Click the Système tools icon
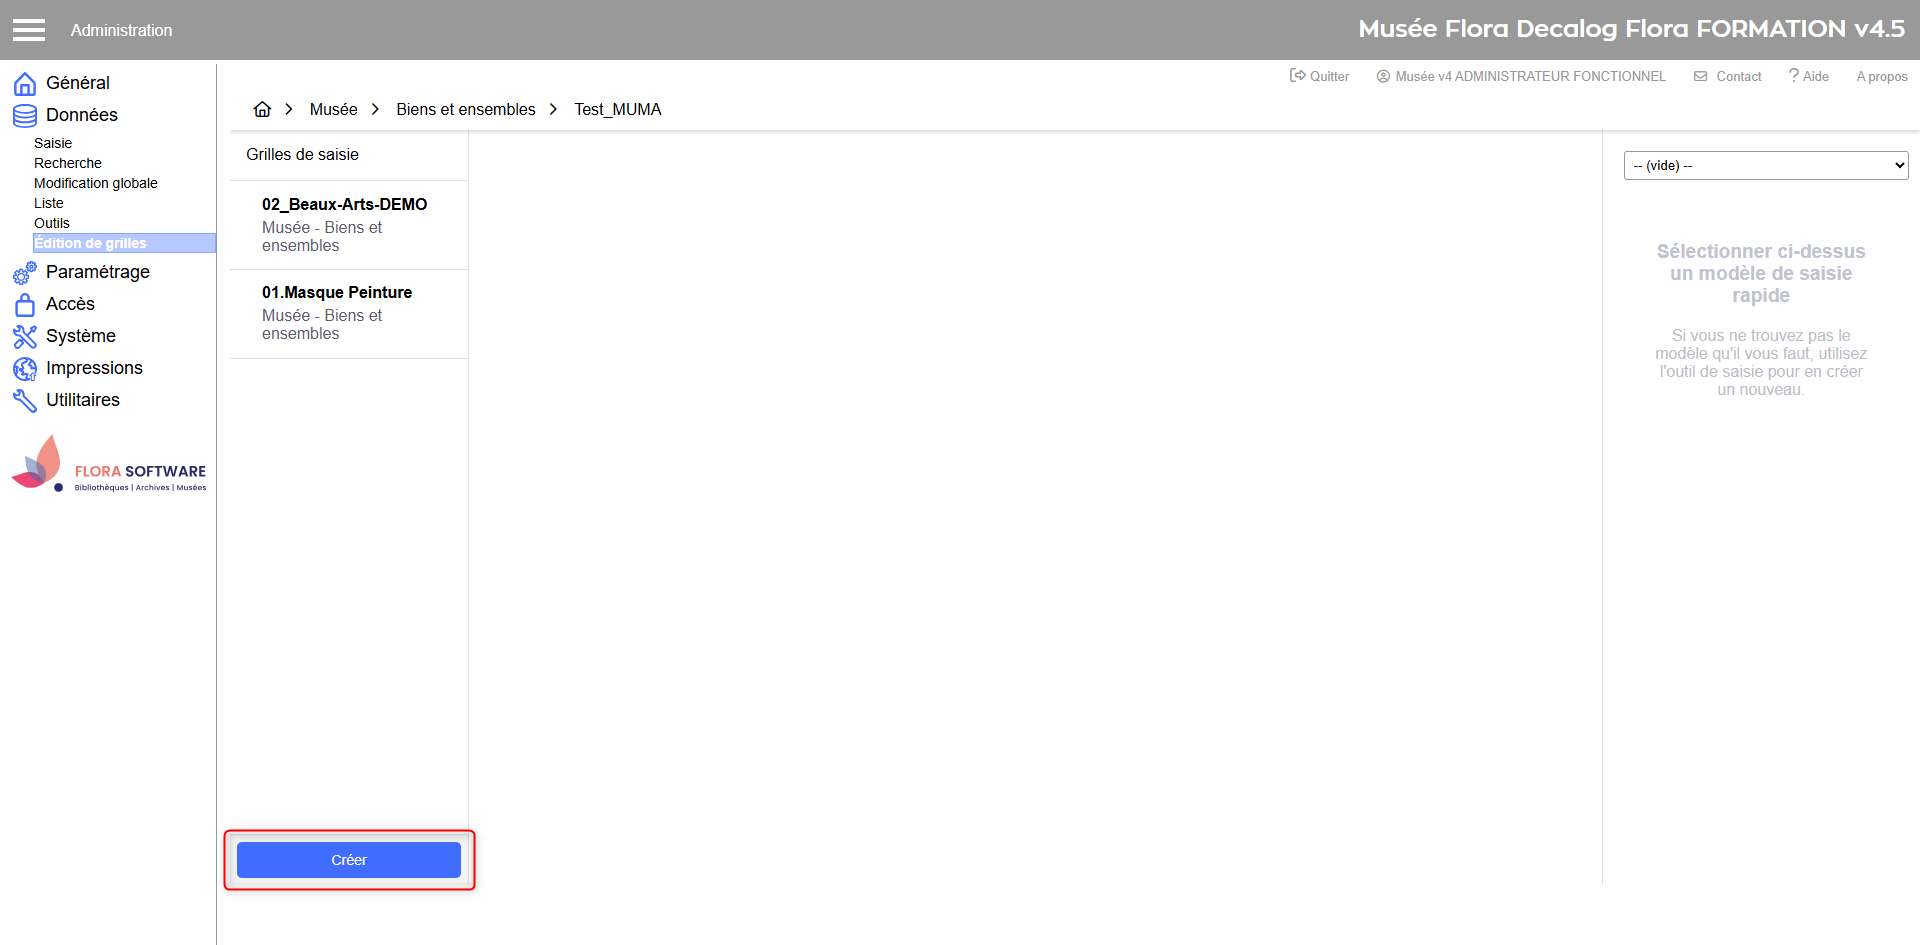 click(25, 336)
